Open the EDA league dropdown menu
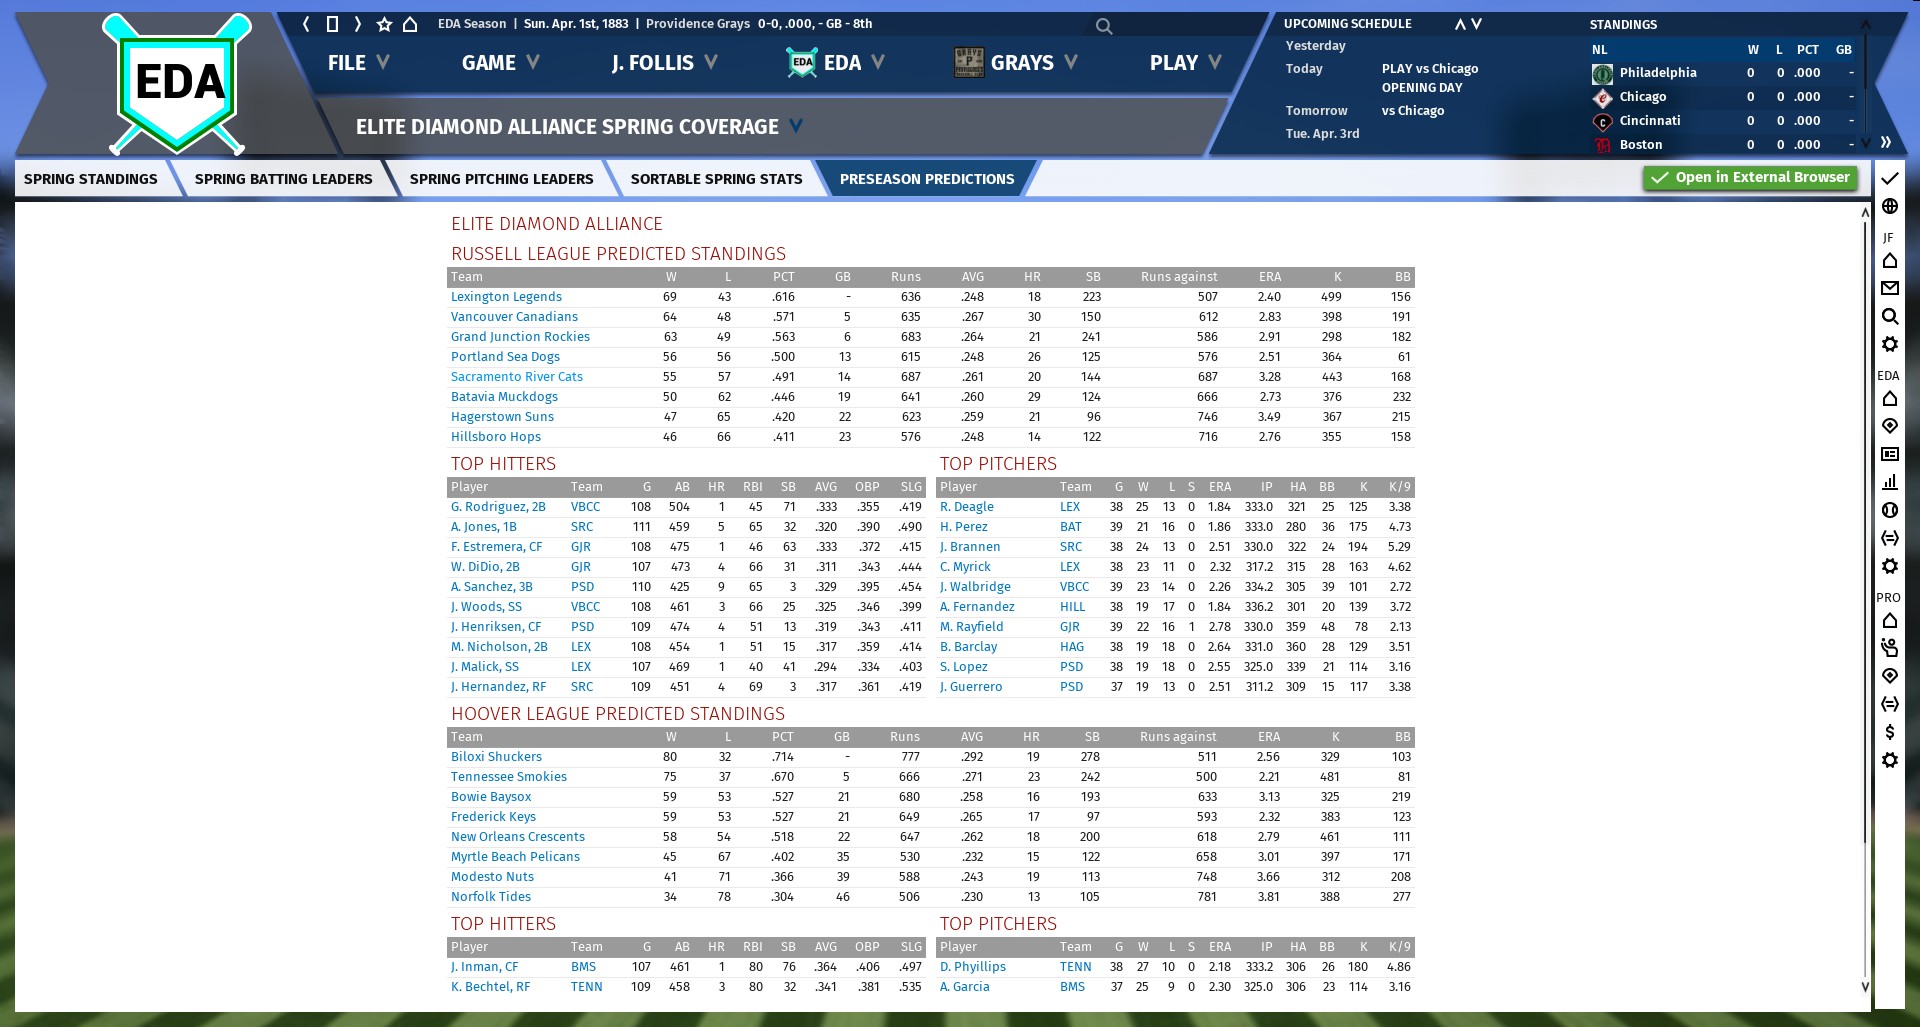The width and height of the screenshot is (1920, 1027). click(x=836, y=63)
